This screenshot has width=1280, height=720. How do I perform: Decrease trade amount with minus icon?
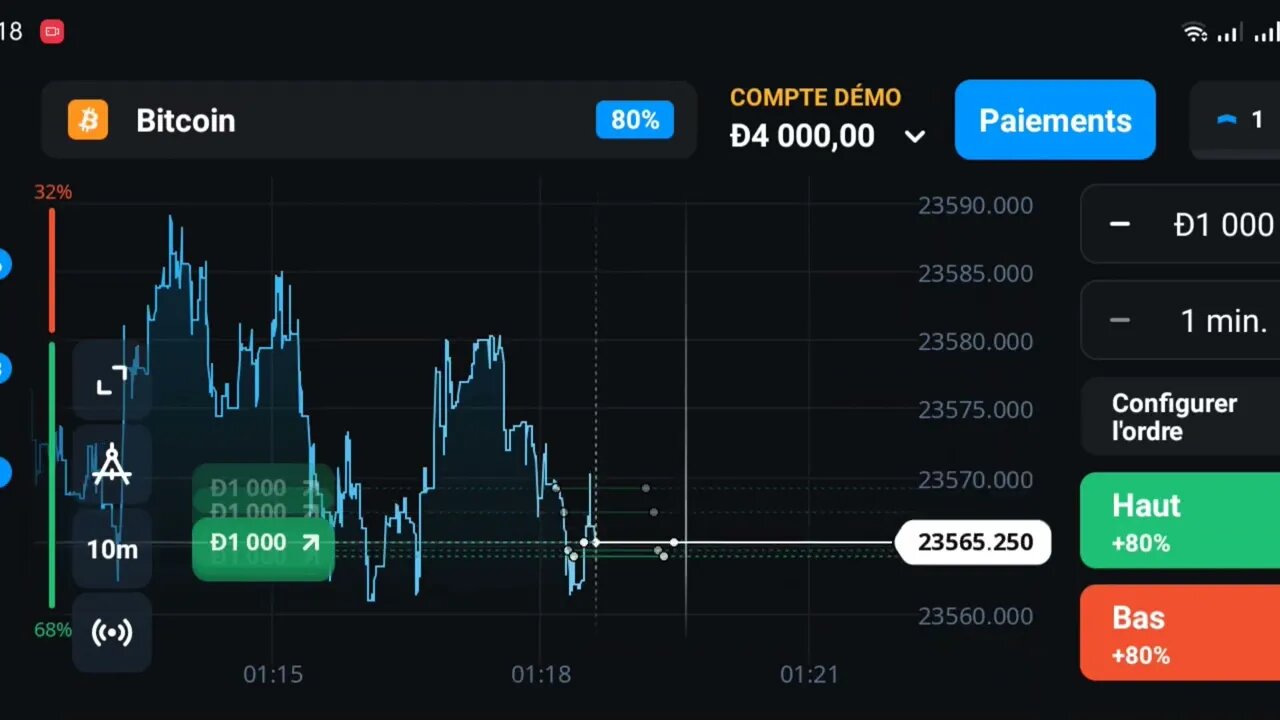[x=1120, y=224]
